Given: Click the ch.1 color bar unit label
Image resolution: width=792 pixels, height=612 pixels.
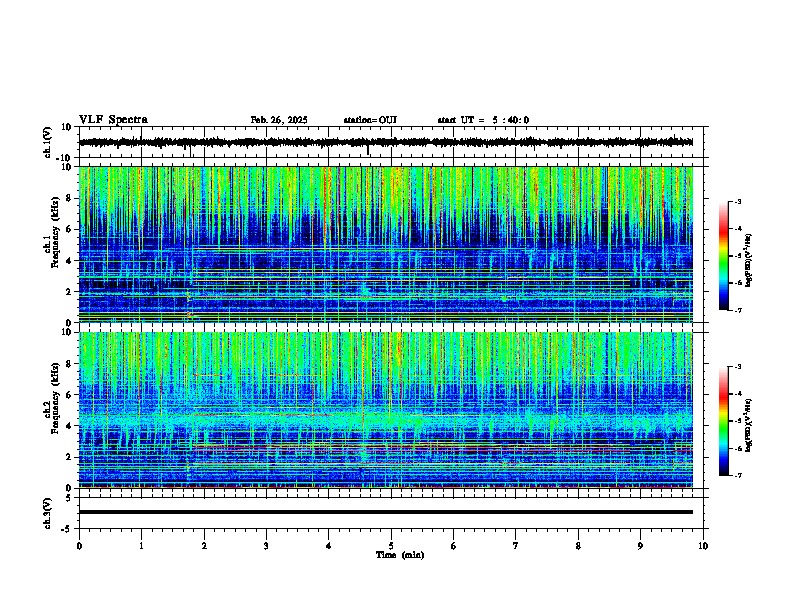Looking at the screenshot, I should pos(749,260).
